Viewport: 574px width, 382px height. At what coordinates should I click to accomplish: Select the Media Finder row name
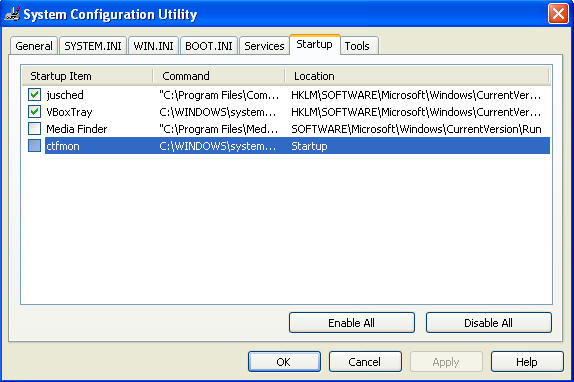77,129
